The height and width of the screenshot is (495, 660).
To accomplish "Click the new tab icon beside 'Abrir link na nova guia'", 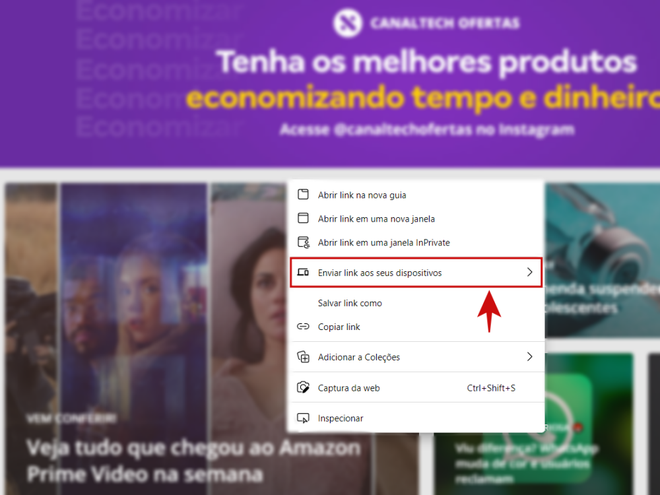I will [x=303, y=194].
